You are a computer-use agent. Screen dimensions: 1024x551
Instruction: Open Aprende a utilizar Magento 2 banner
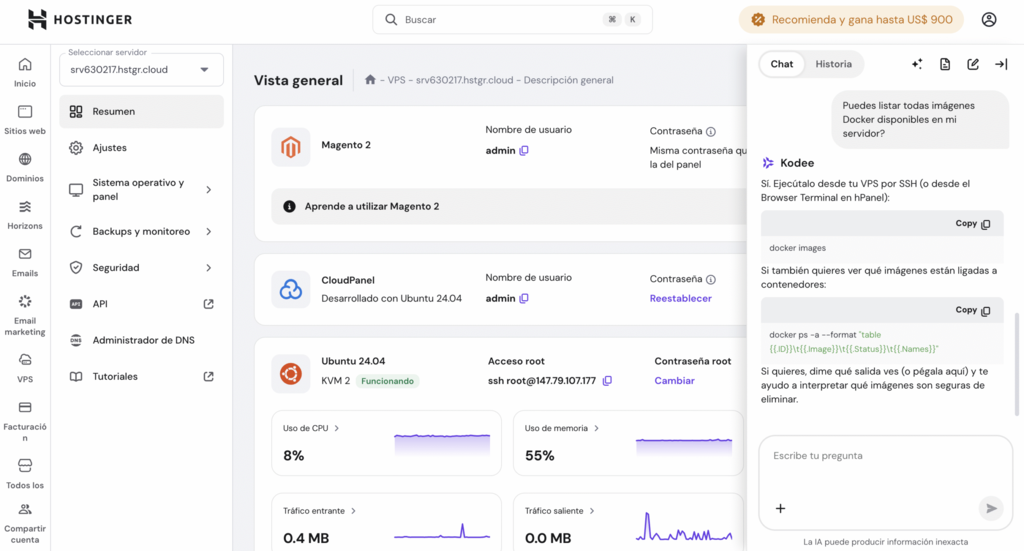tap(509, 206)
